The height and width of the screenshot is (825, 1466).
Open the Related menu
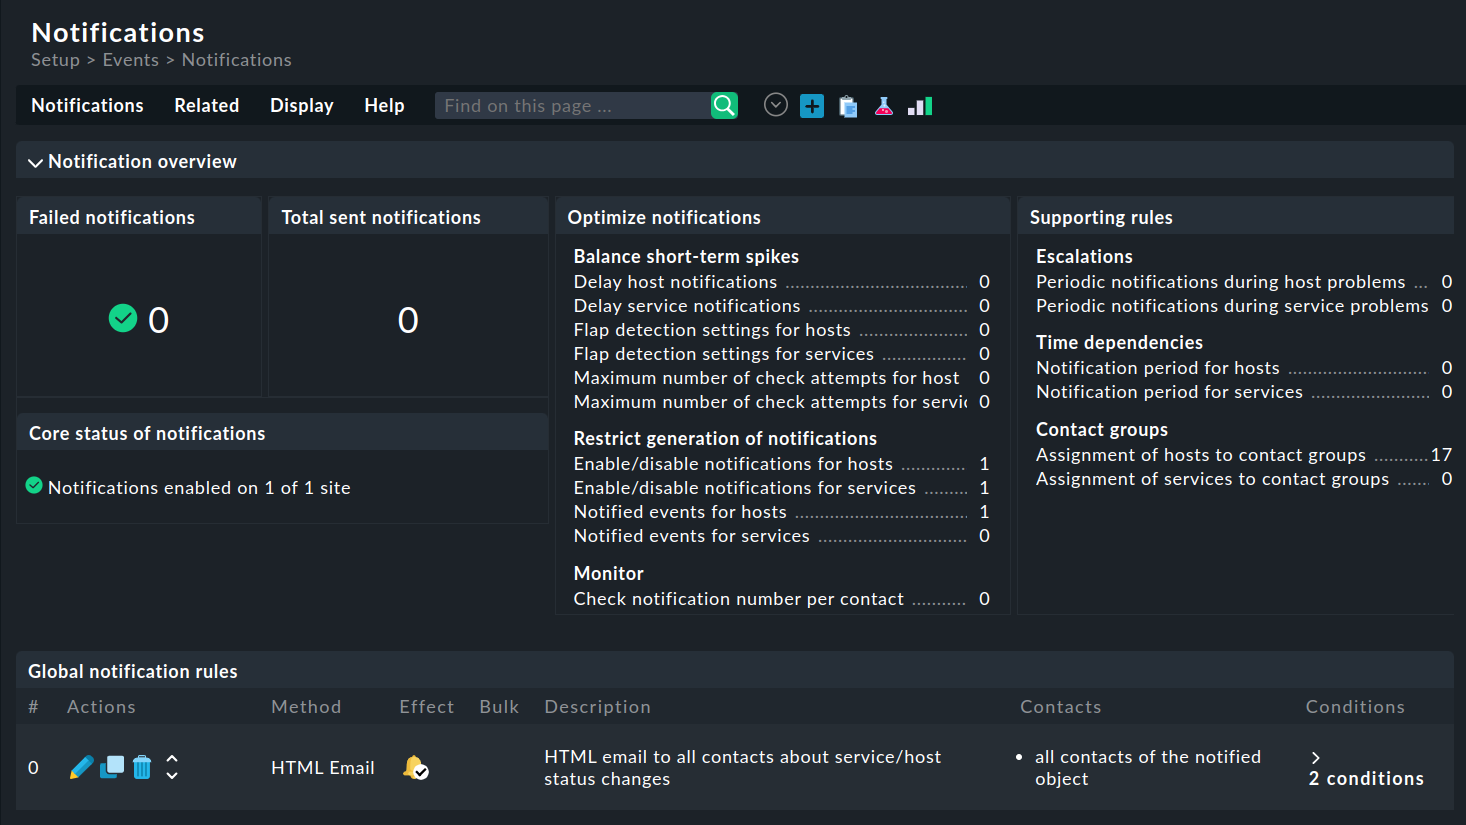click(206, 105)
